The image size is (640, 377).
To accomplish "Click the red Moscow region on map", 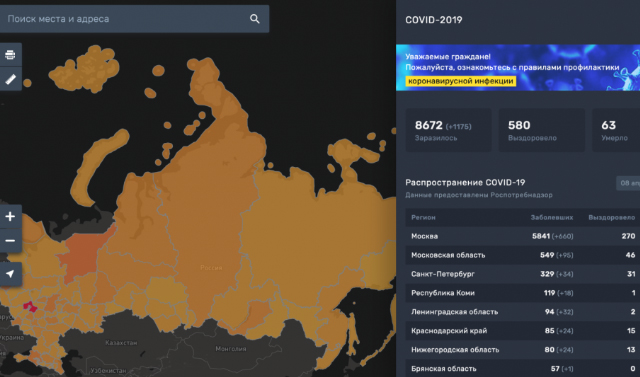I will pyautogui.click(x=30, y=307).
